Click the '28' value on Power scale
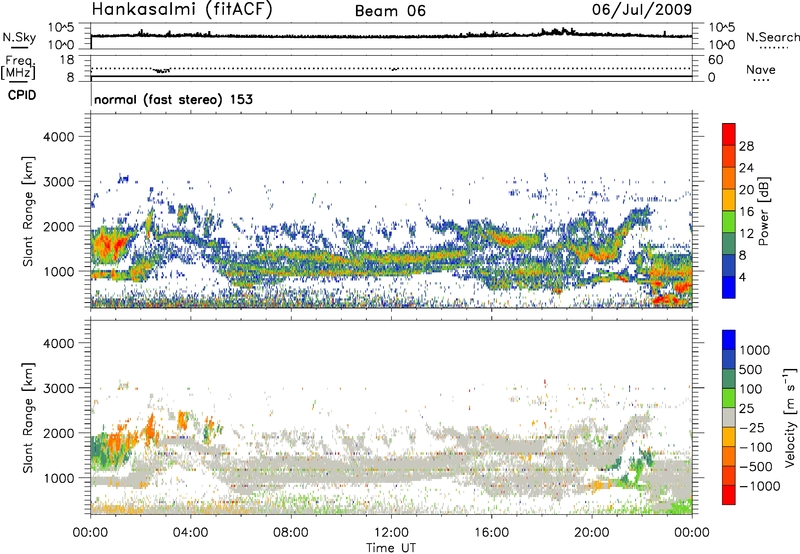This screenshot has width=800, height=554. tap(746, 146)
